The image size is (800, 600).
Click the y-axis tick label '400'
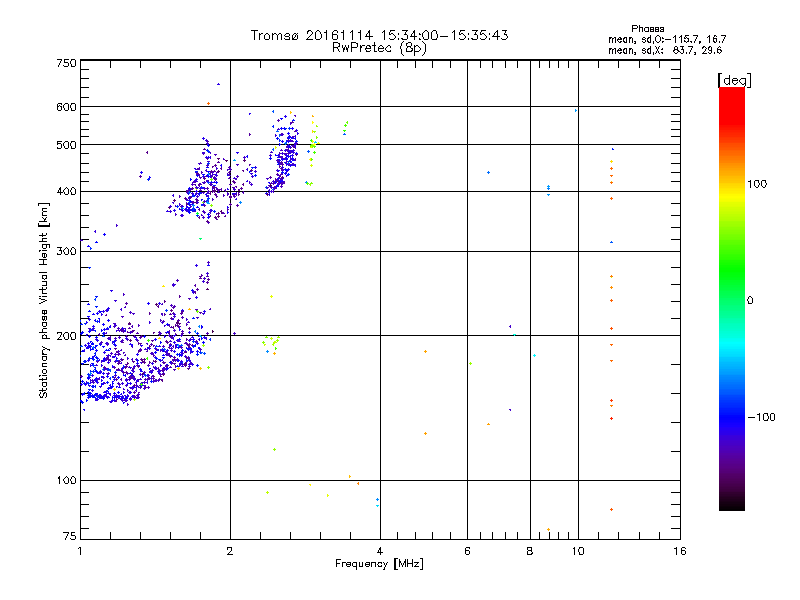tap(66, 192)
